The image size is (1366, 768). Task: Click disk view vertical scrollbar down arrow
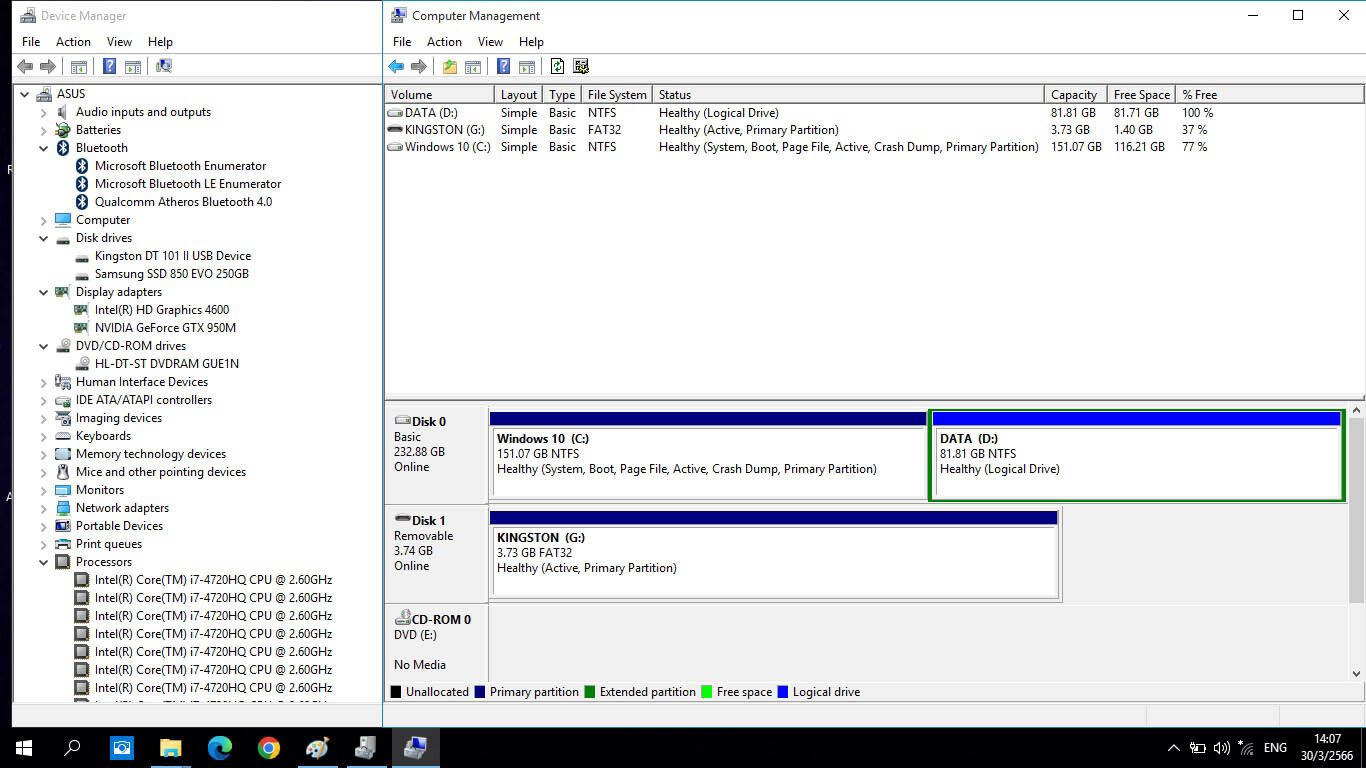click(x=1357, y=674)
